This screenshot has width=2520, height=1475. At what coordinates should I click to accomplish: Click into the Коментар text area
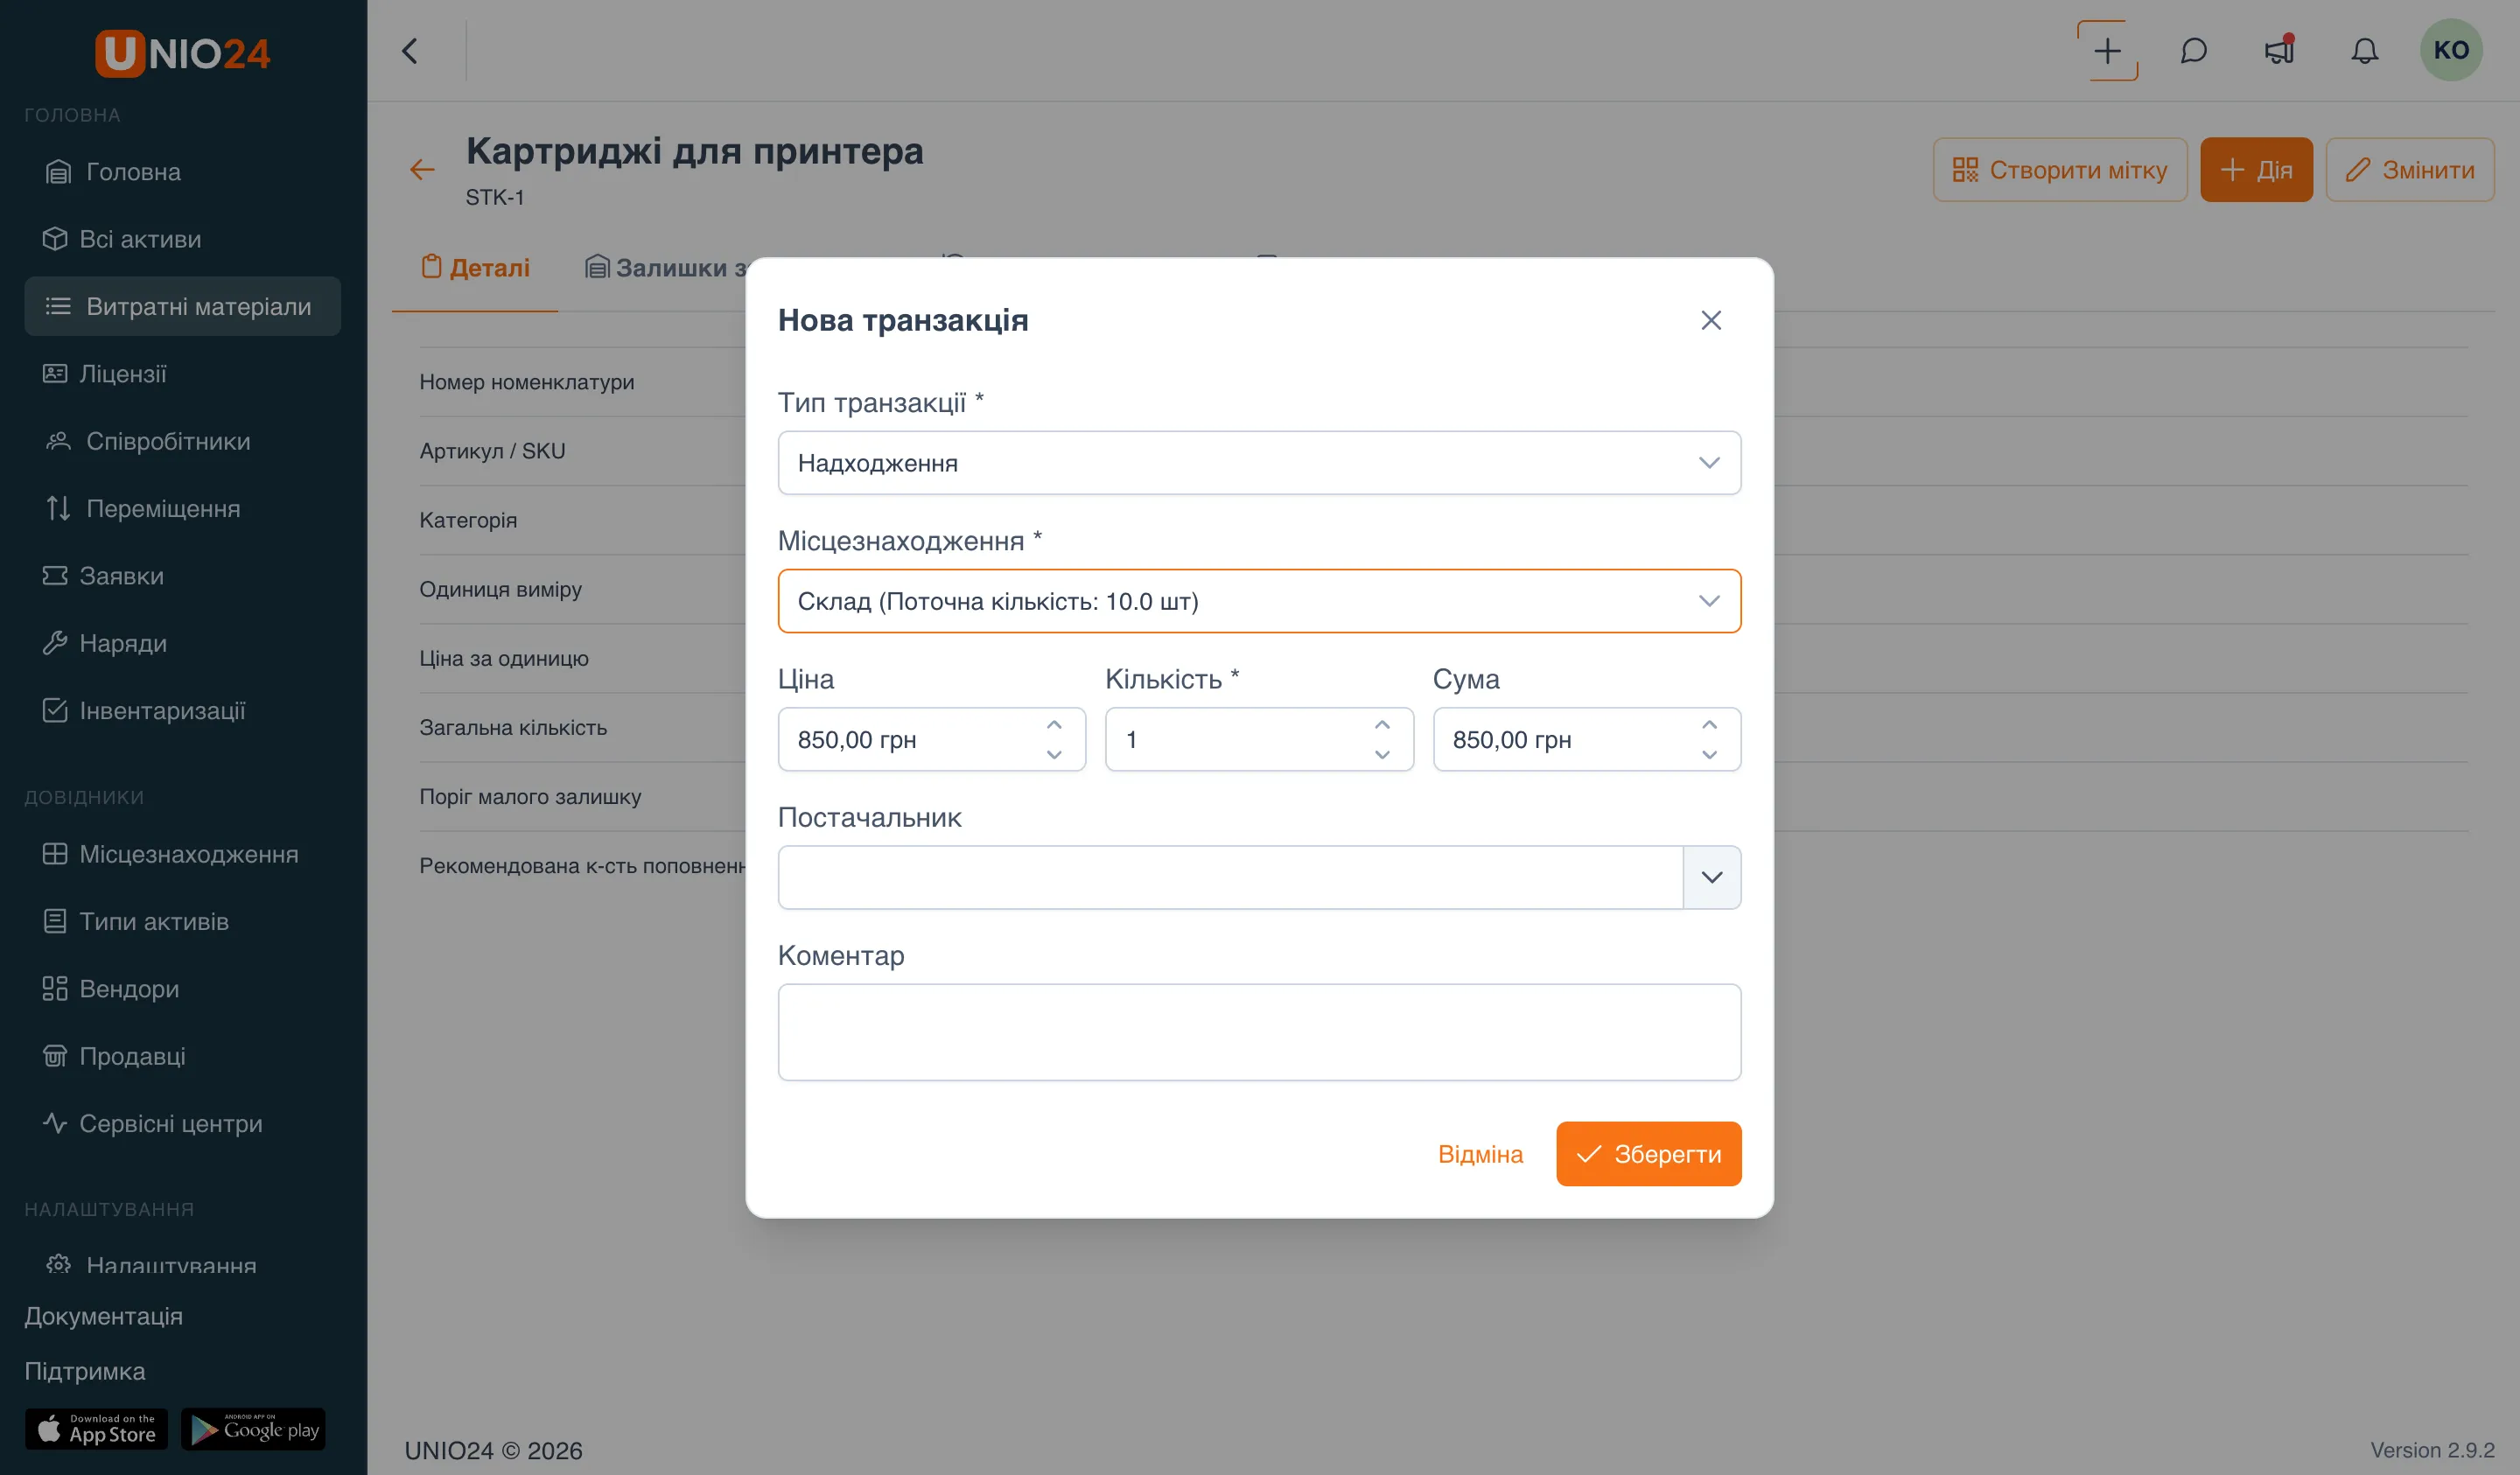pyautogui.click(x=1259, y=1032)
